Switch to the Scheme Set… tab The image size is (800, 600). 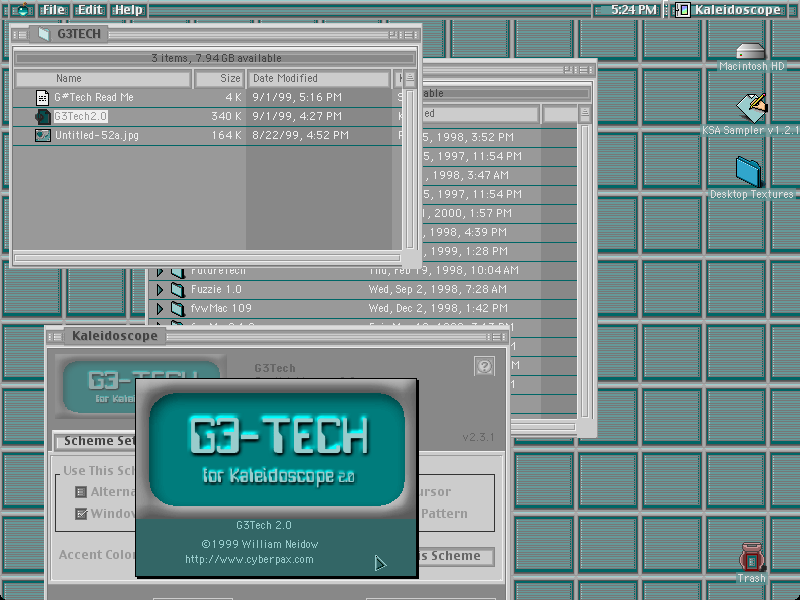pyautogui.click(x=95, y=441)
